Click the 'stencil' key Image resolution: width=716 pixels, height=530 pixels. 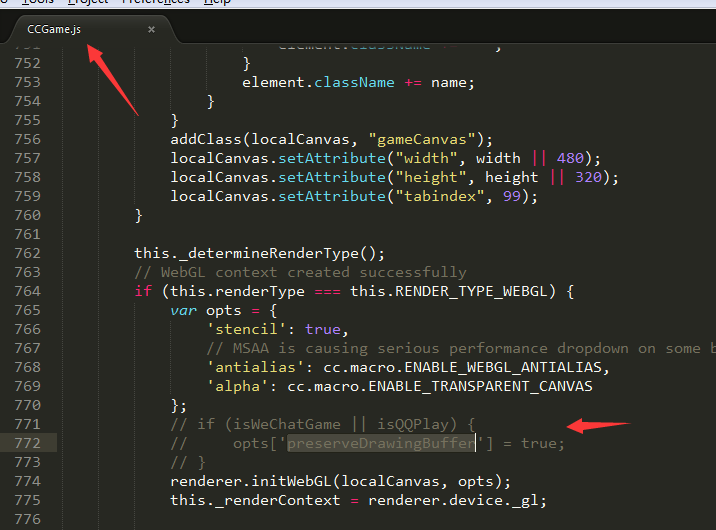[x=247, y=329]
